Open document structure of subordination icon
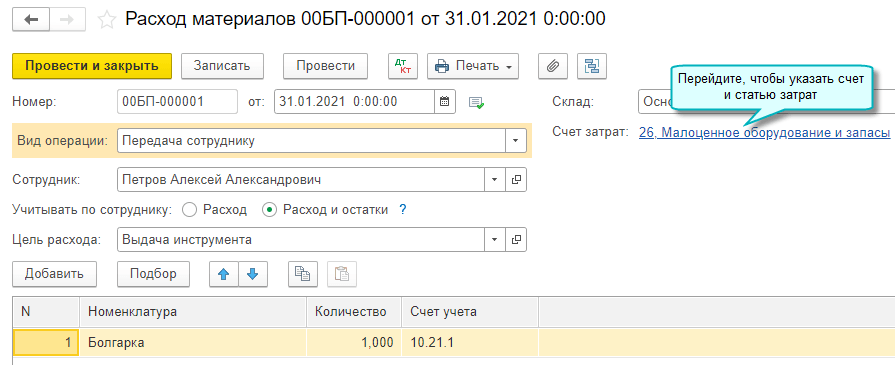The height and width of the screenshot is (365, 895). tap(592, 66)
